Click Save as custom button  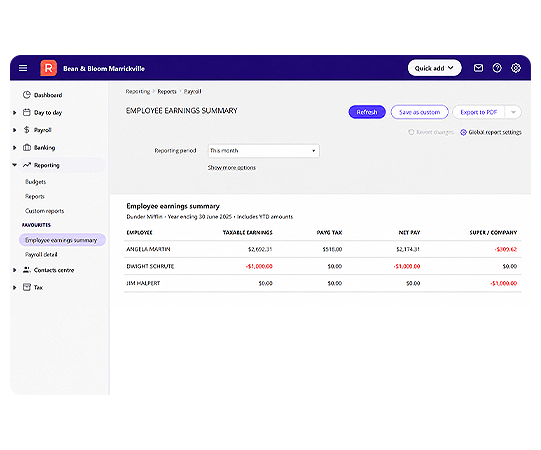[x=420, y=112]
